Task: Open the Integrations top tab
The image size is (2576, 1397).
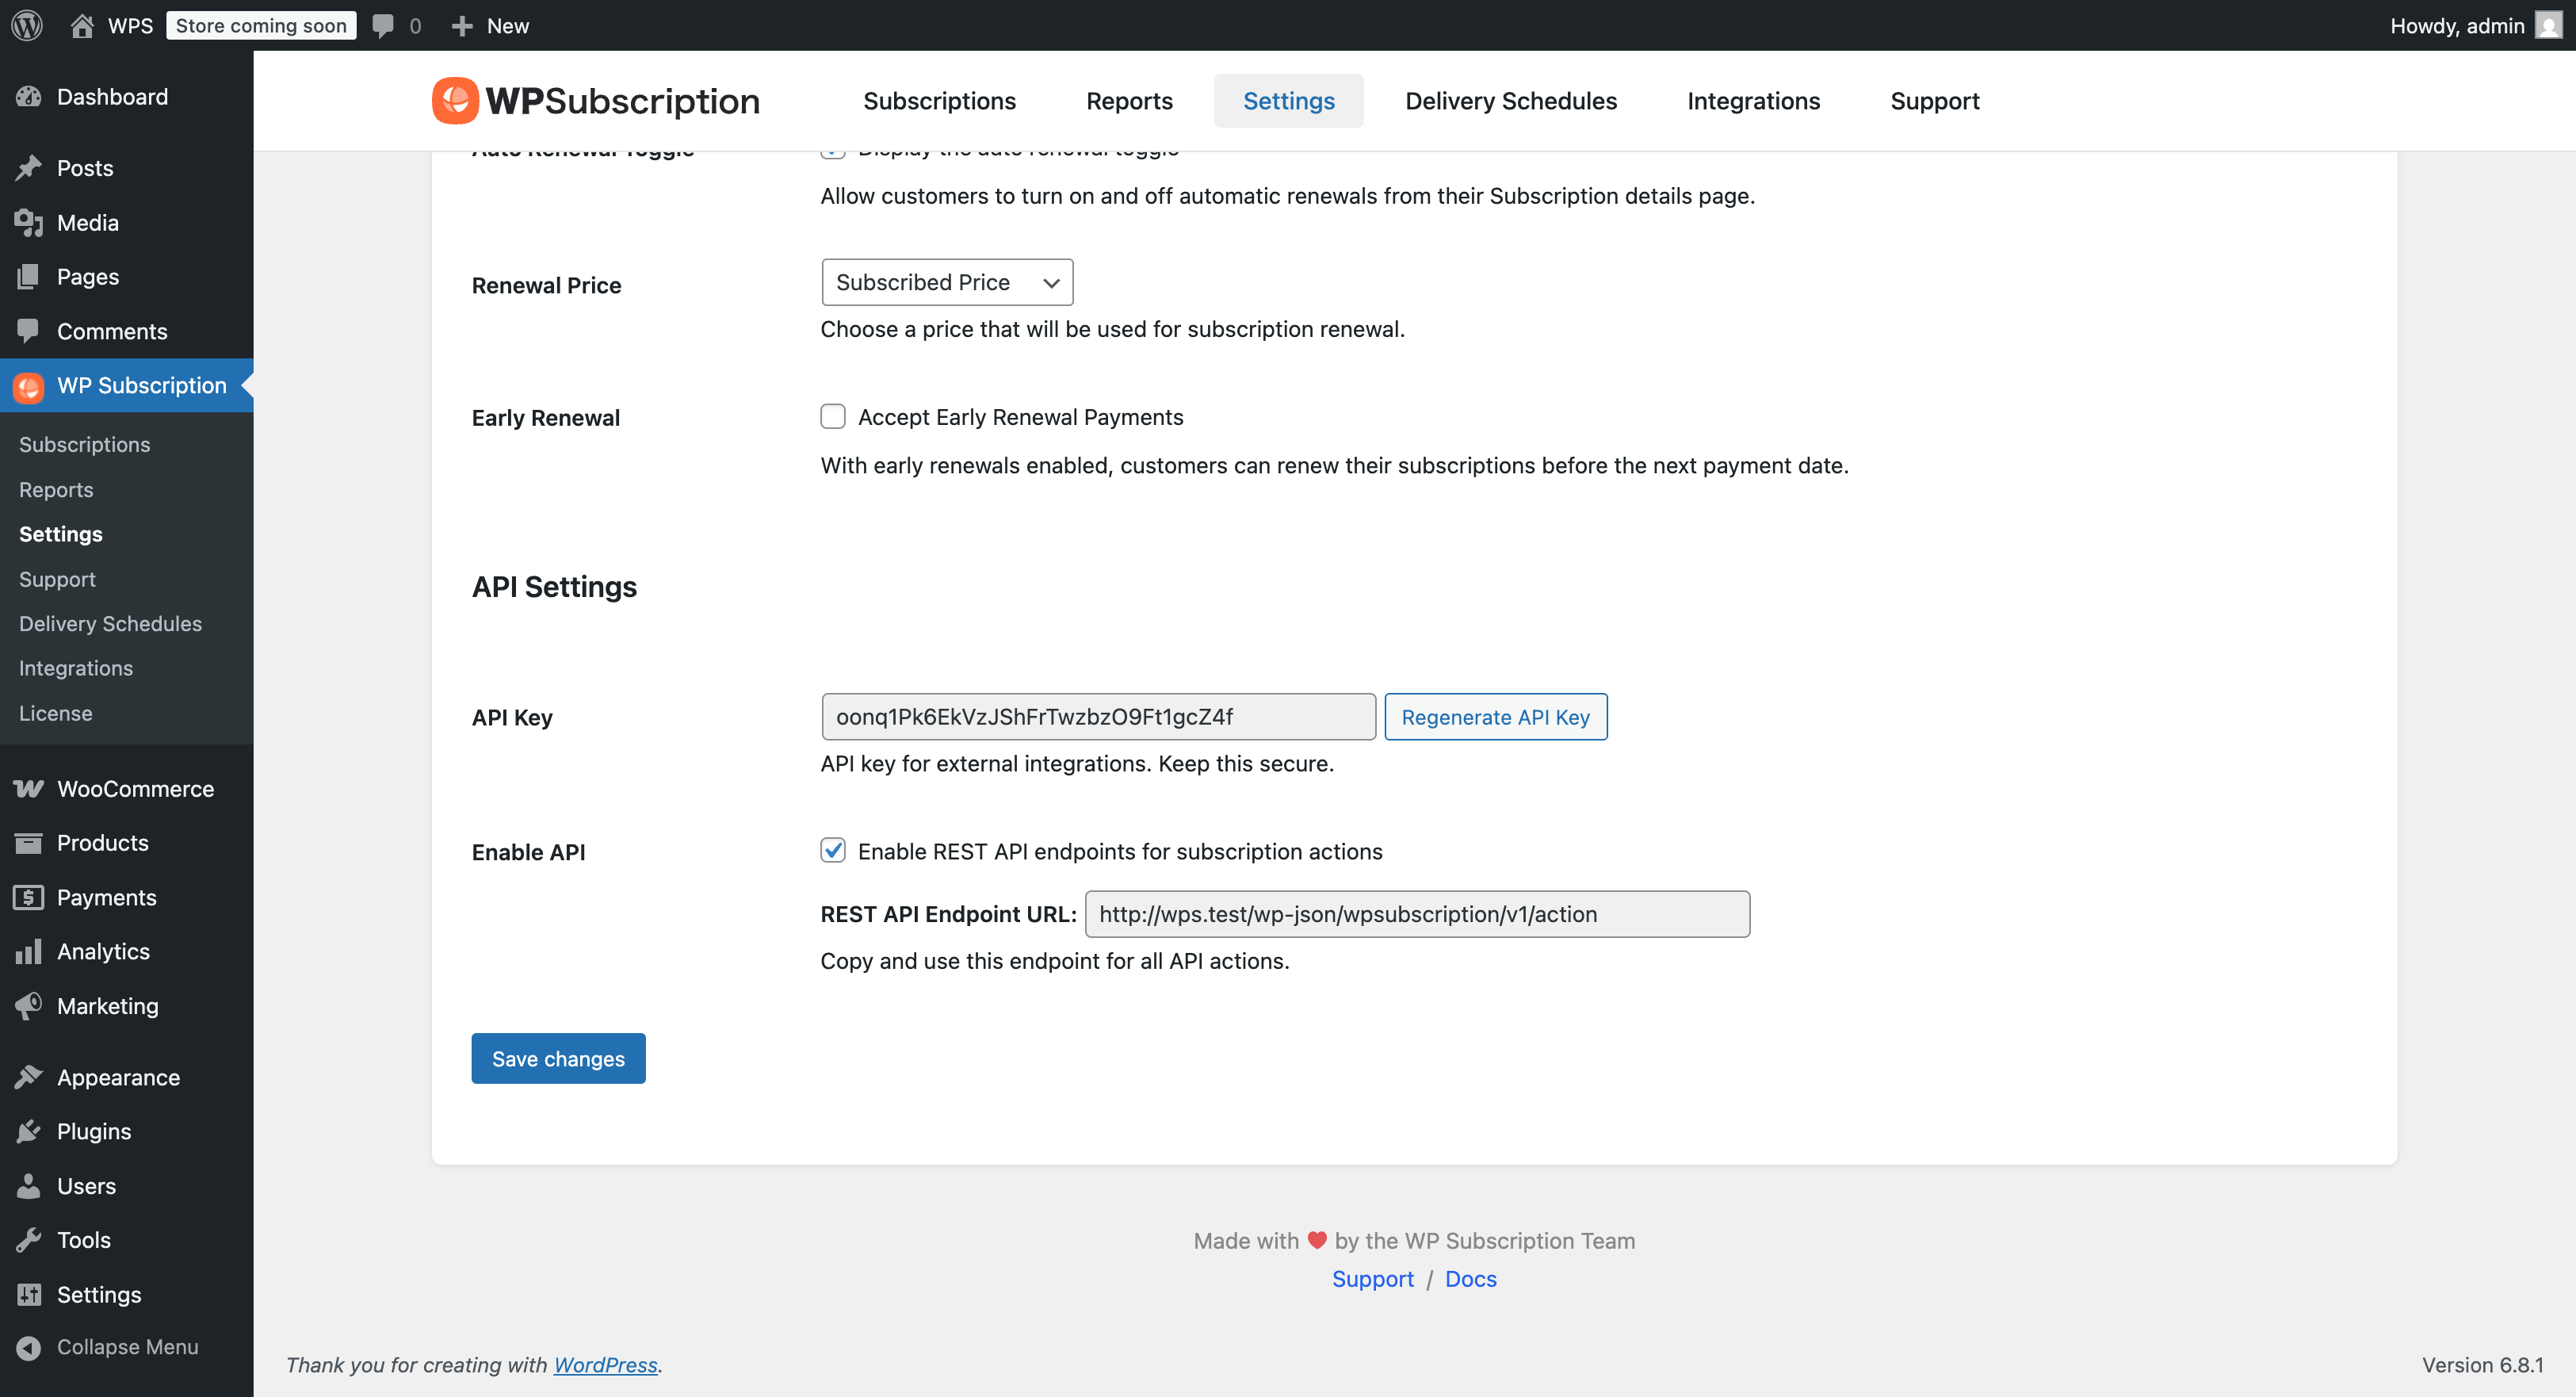Action: point(1753,101)
